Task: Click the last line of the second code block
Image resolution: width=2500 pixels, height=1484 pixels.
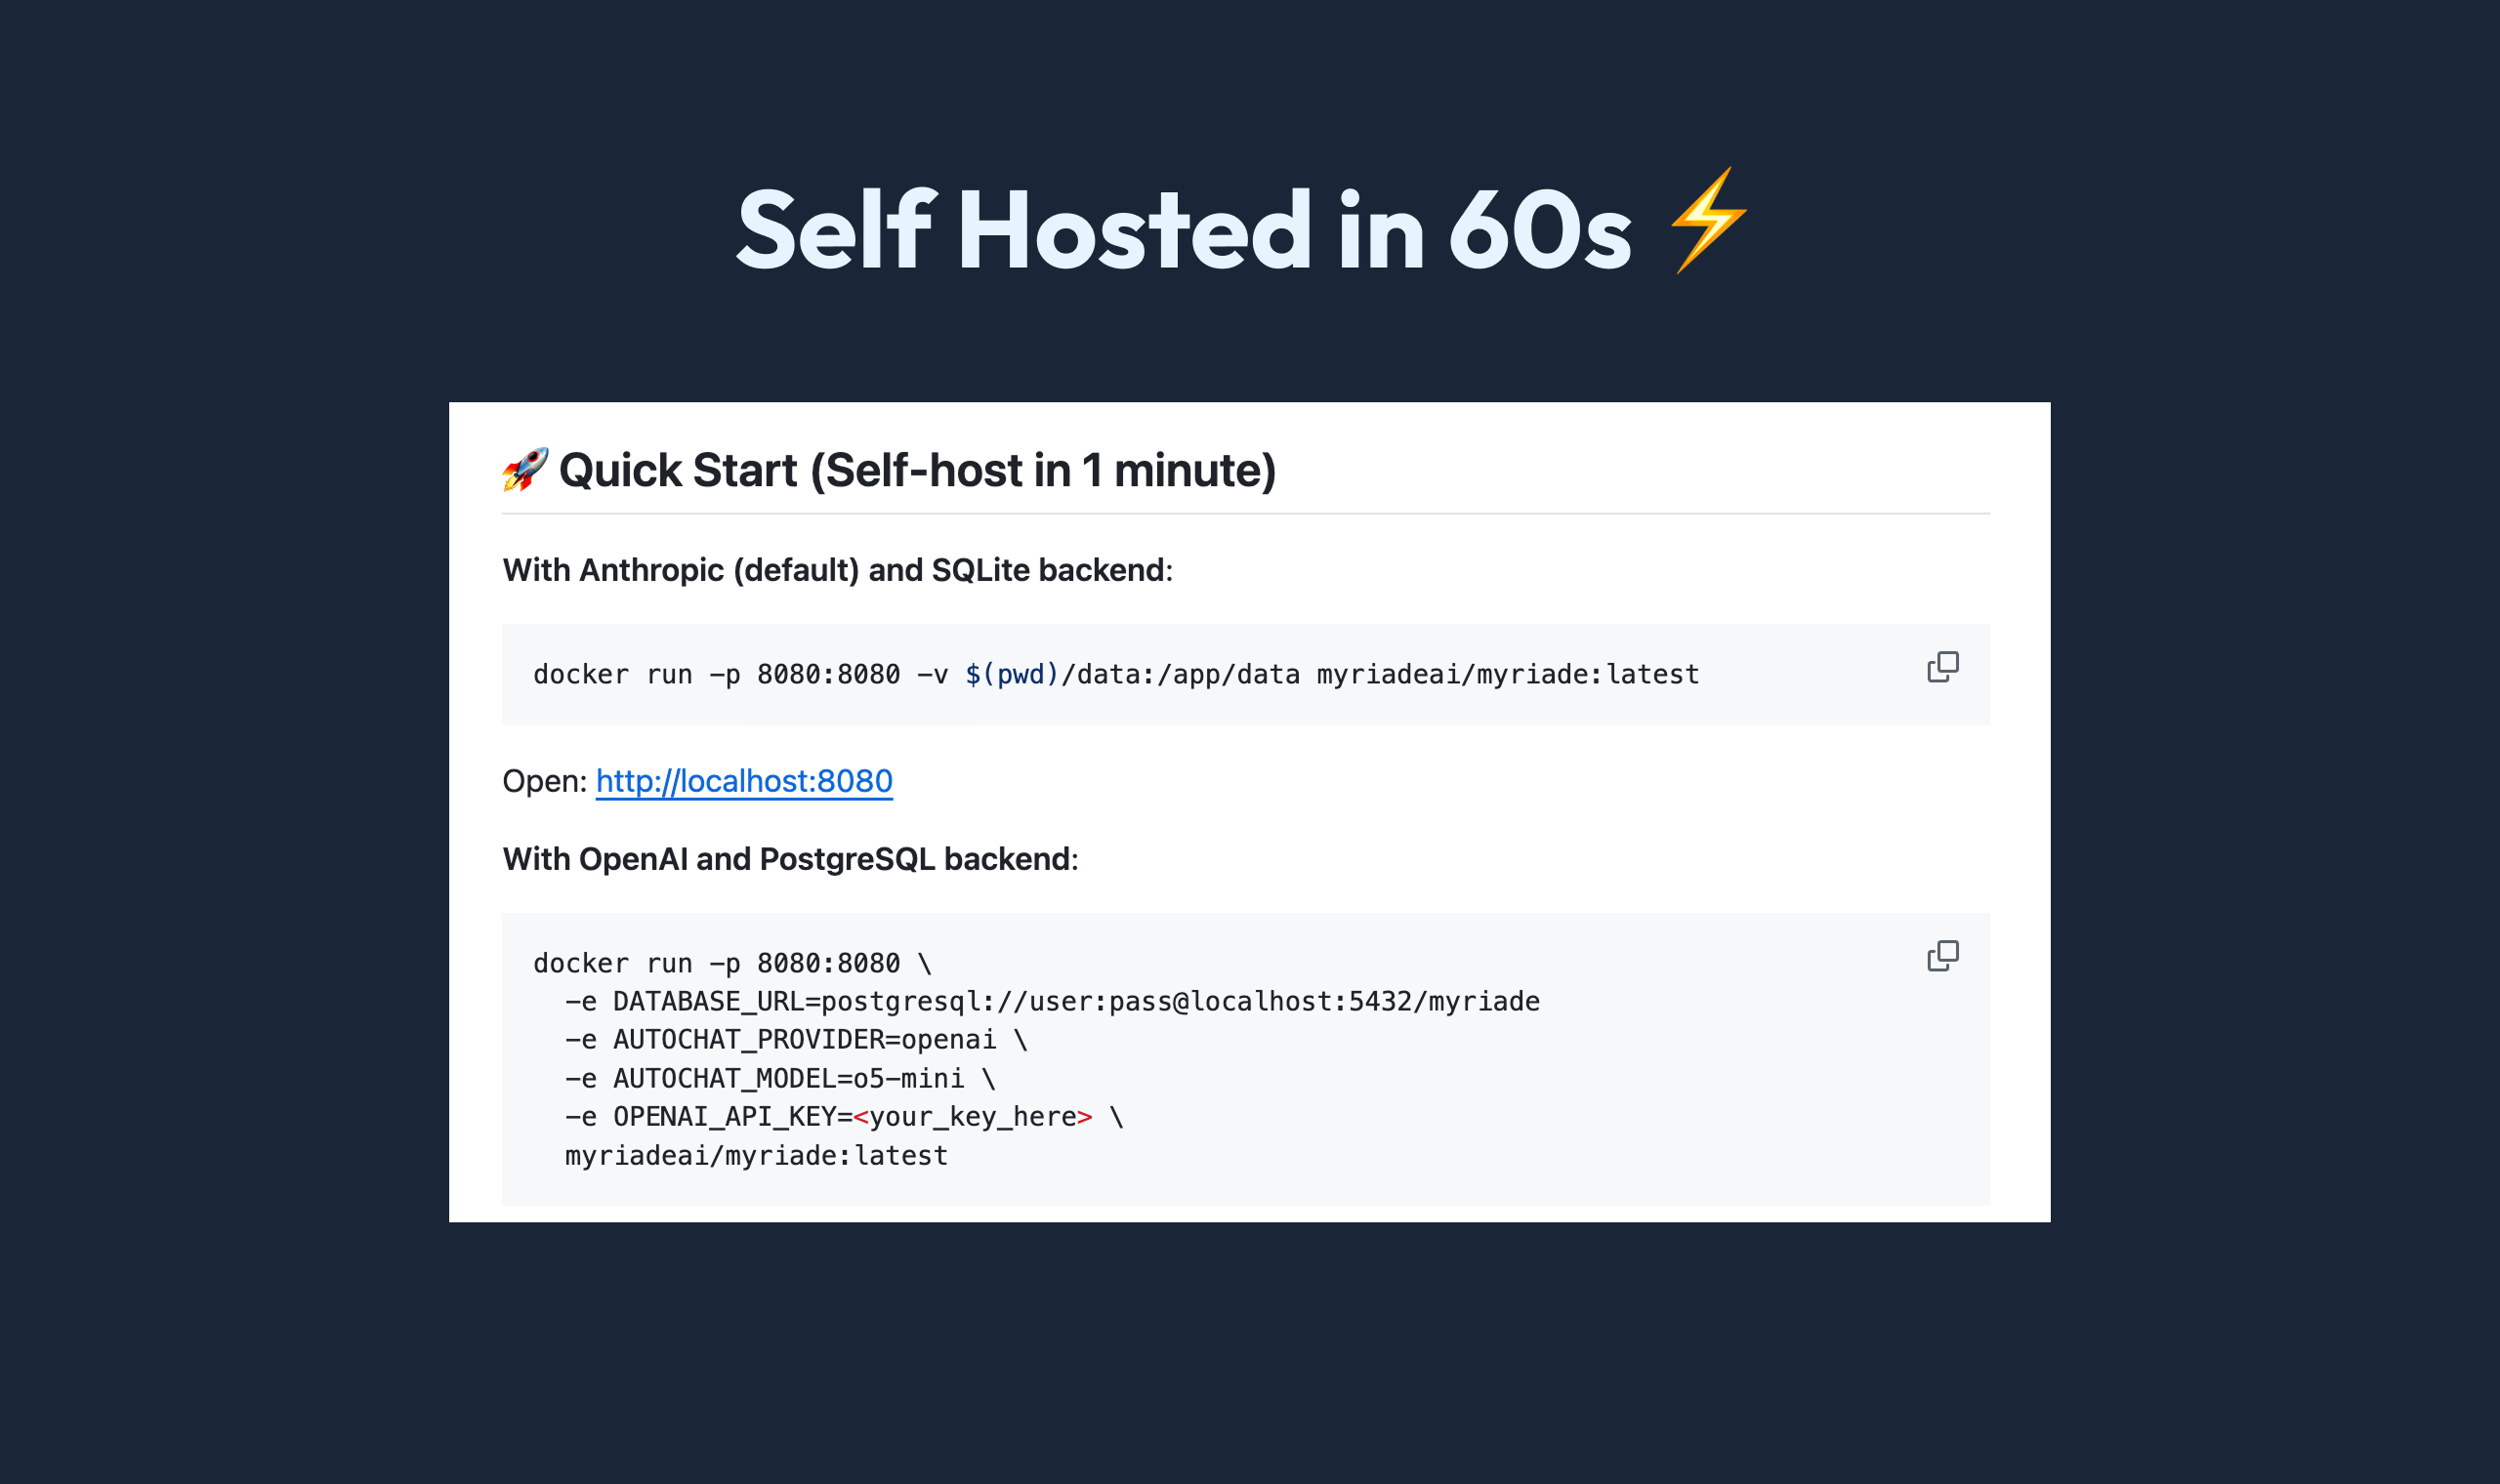Action: 756,1156
